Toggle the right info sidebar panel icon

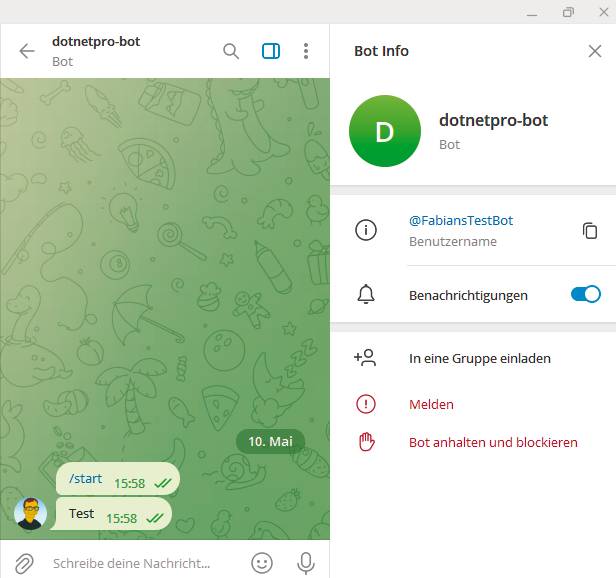pyautogui.click(x=271, y=51)
